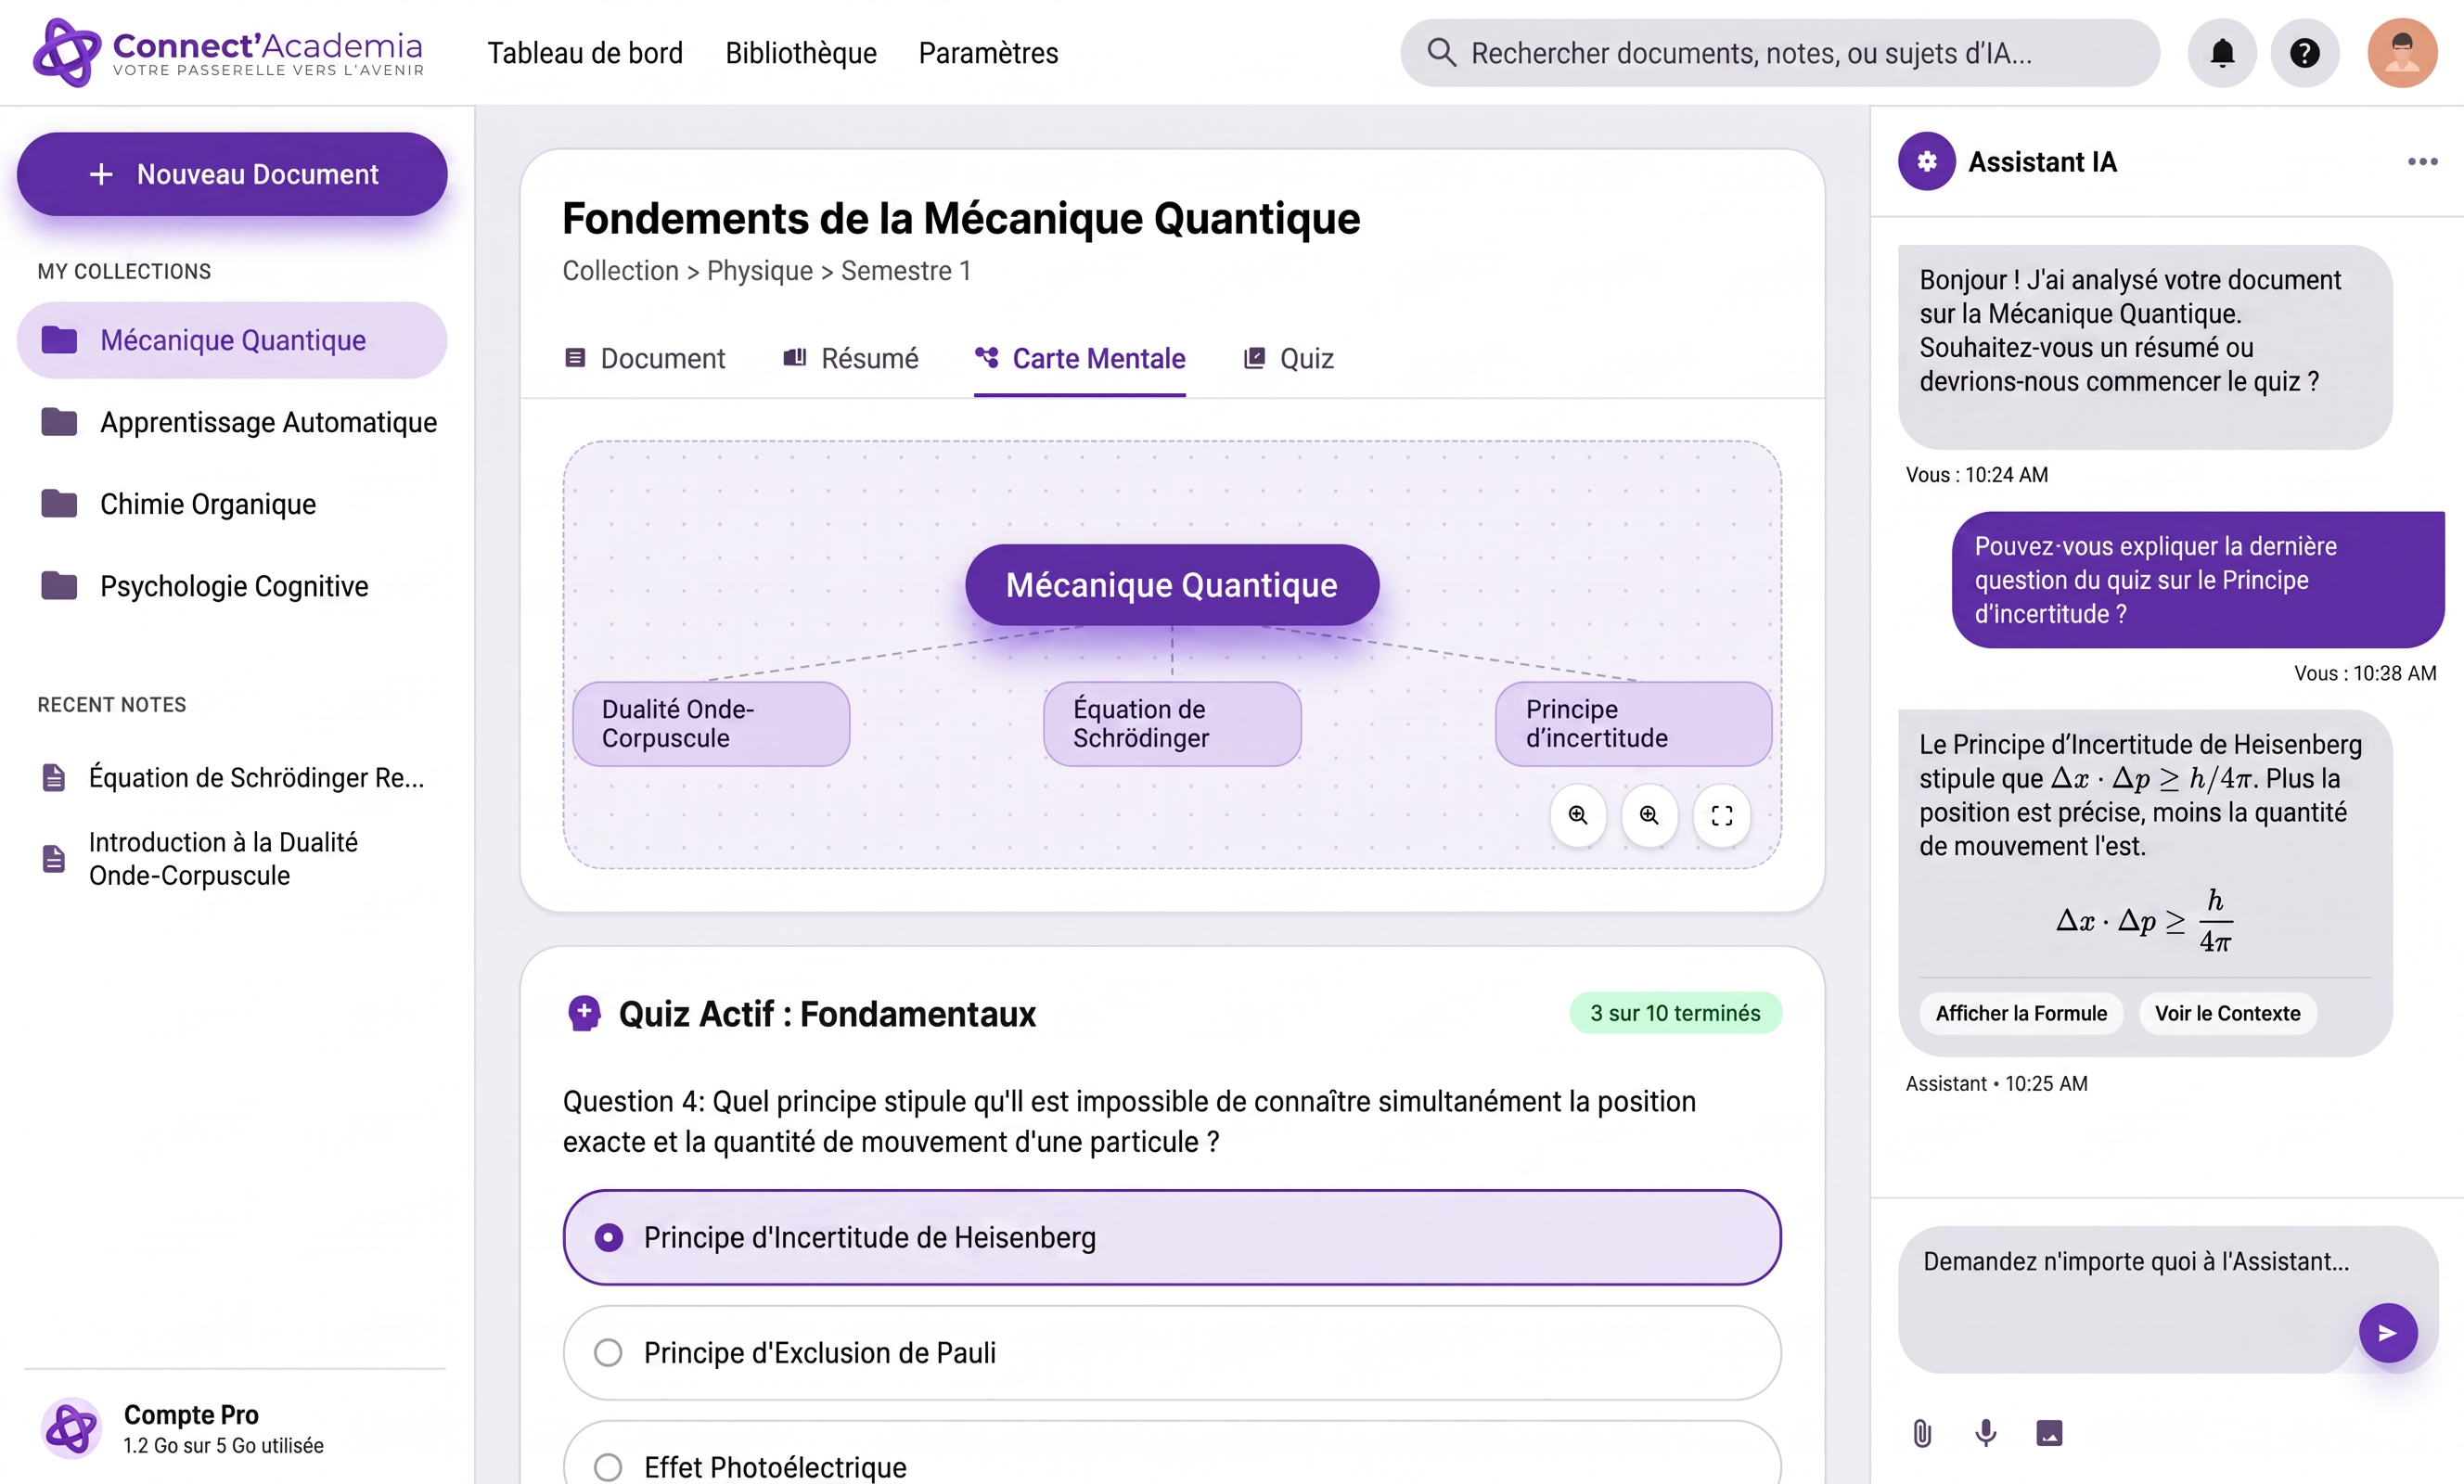Select the central Mécanique Quantique mind map node

[1172, 585]
